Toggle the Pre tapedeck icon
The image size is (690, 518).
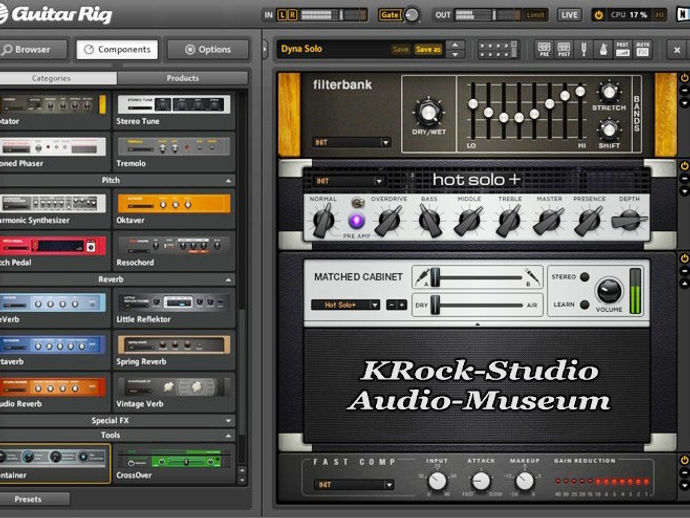[544, 49]
